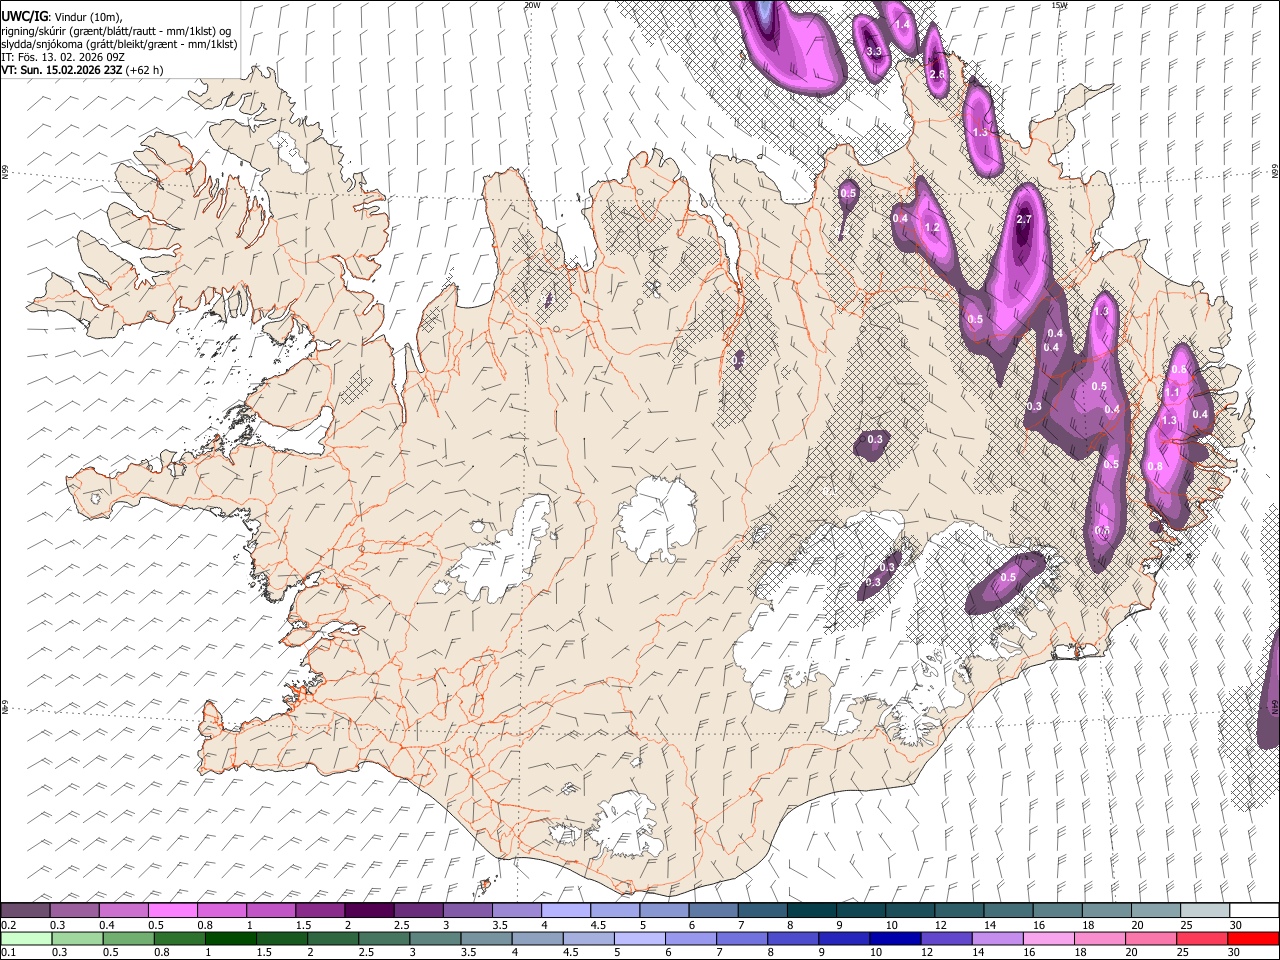Image resolution: width=1280 pixels, height=960 pixels.
Task: Click the 1.2 precipitation value in northeast Iceland
Action: pyautogui.click(x=932, y=227)
